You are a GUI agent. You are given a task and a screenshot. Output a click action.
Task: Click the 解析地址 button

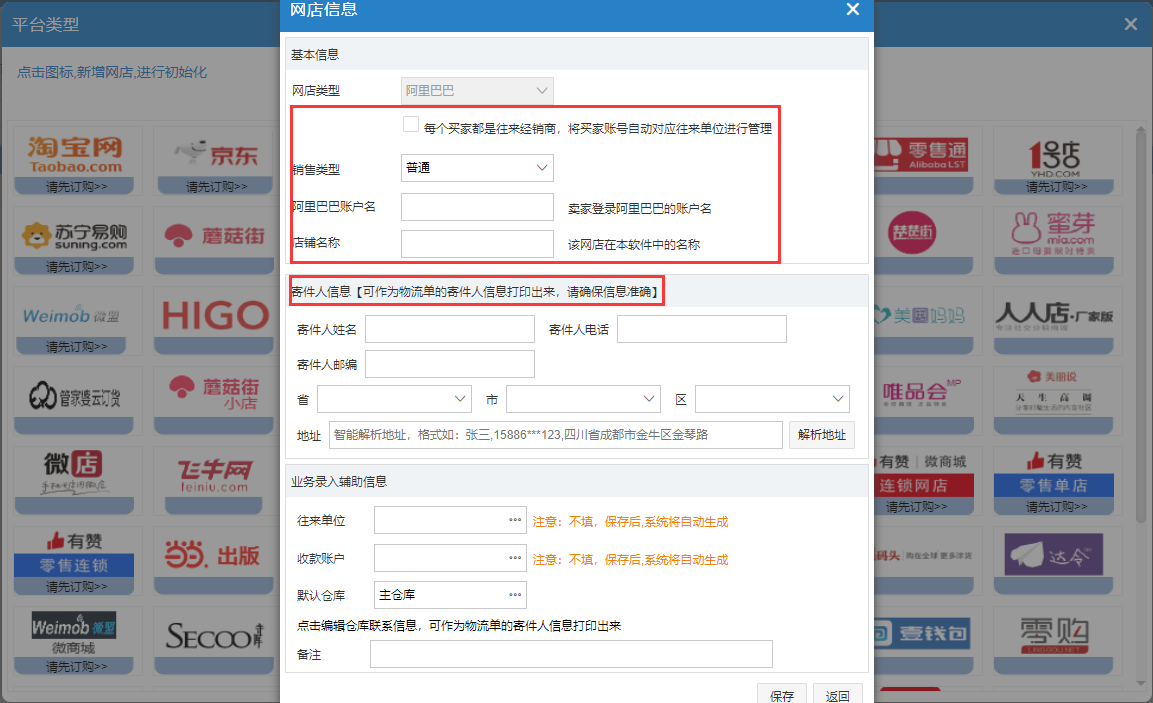pyautogui.click(x=821, y=435)
